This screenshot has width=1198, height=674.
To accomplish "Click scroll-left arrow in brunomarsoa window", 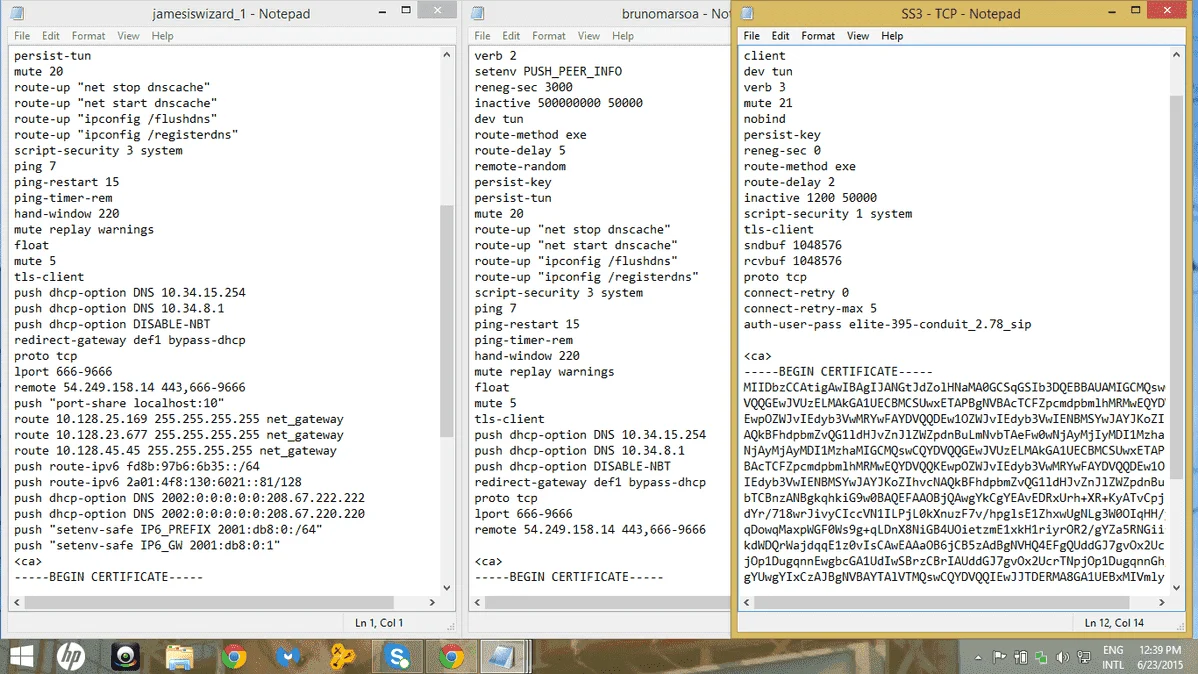I will (x=478, y=602).
